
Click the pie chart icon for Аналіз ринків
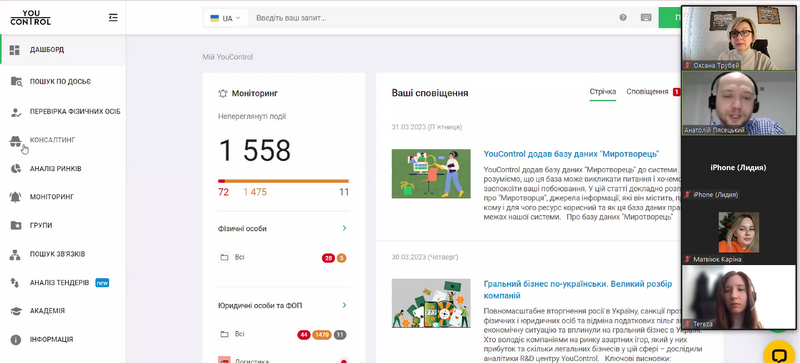[x=15, y=169]
